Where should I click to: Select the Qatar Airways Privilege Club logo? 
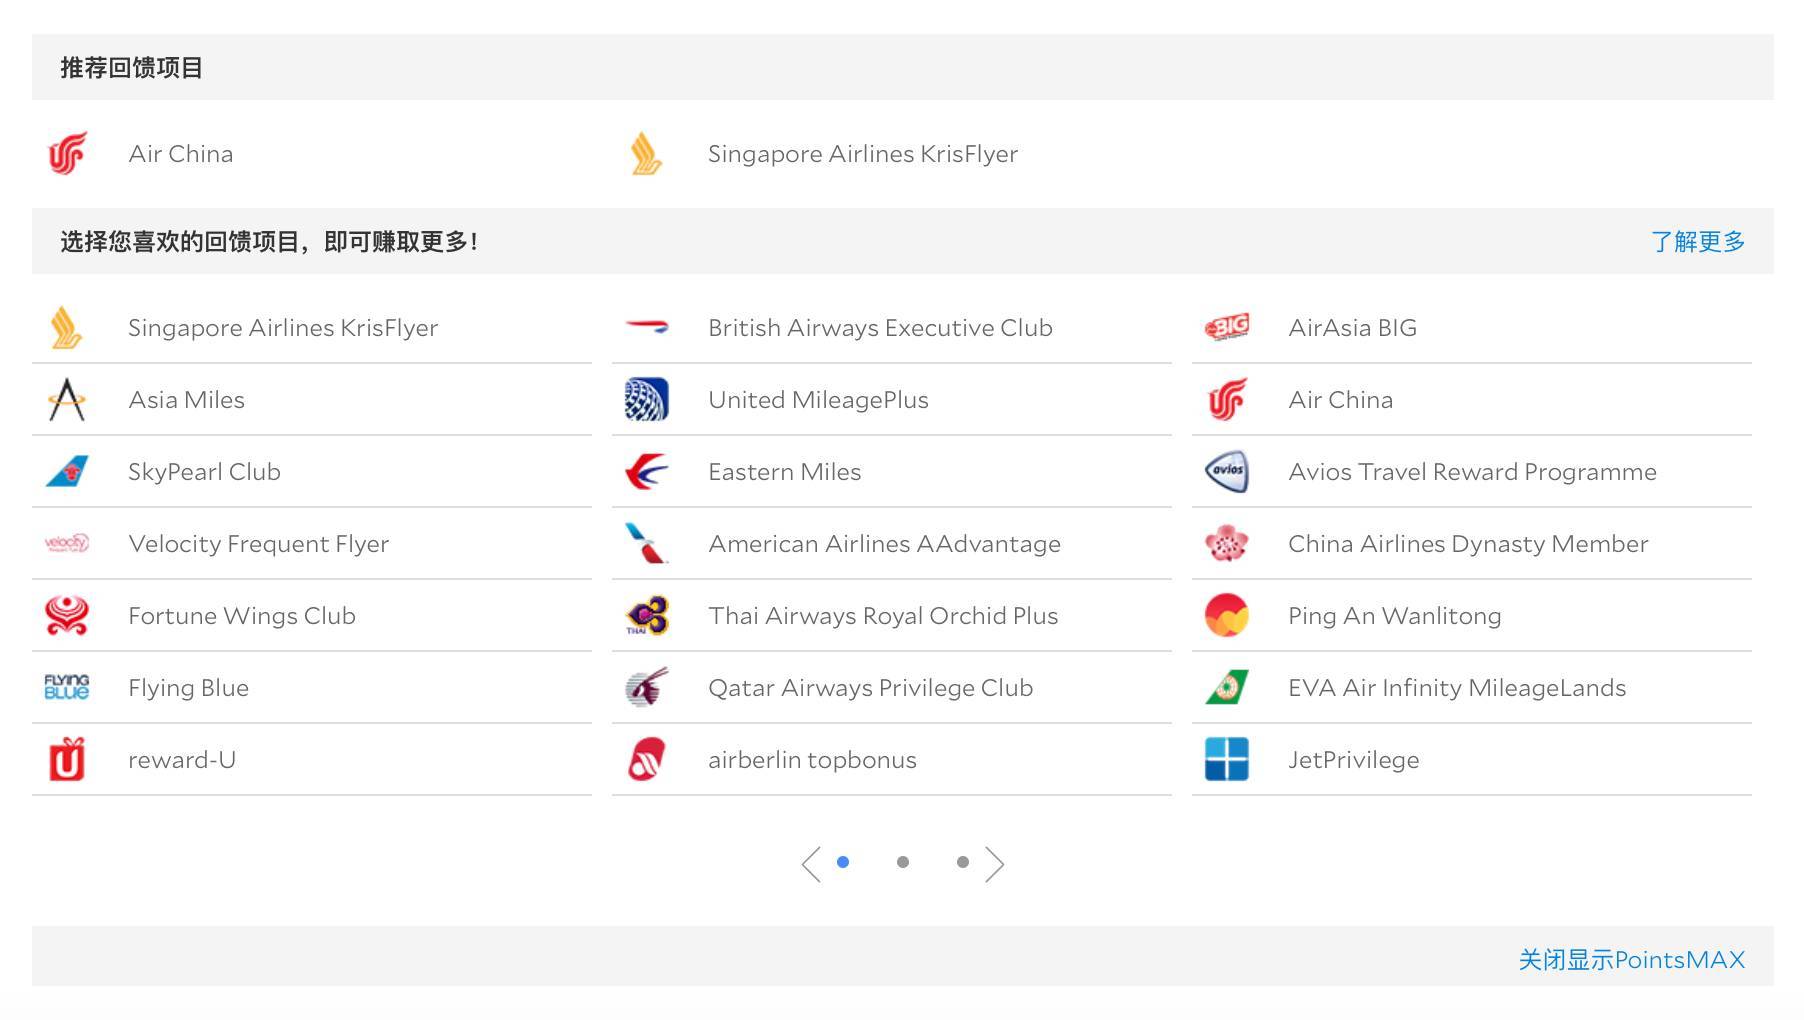tap(647, 688)
